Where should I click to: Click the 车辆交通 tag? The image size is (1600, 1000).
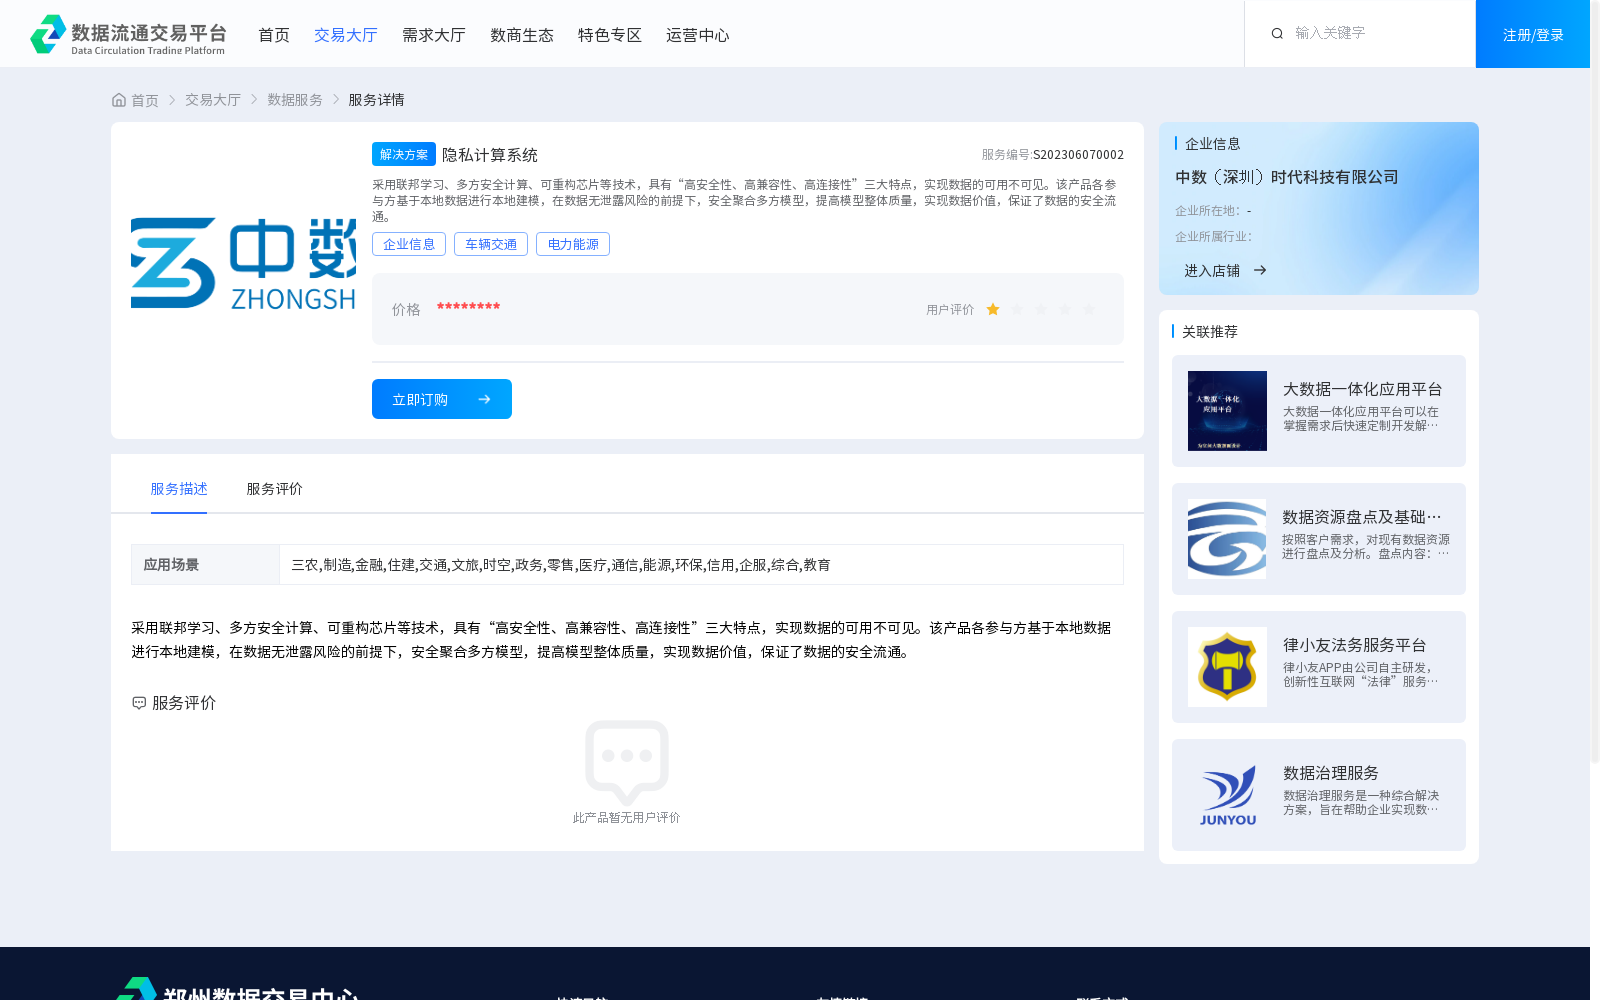point(491,244)
